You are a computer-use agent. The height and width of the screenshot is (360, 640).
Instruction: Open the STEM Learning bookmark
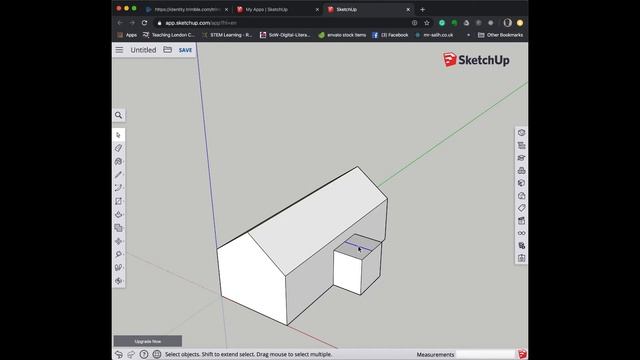click(x=227, y=35)
